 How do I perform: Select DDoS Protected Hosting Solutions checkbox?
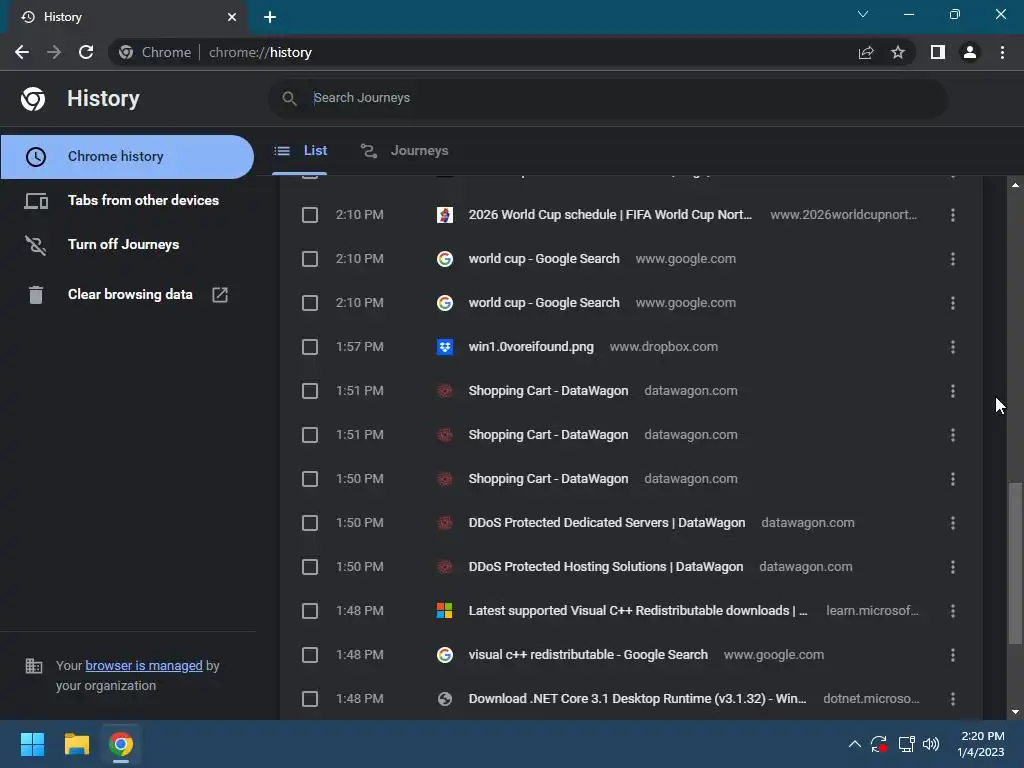pyautogui.click(x=310, y=567)
